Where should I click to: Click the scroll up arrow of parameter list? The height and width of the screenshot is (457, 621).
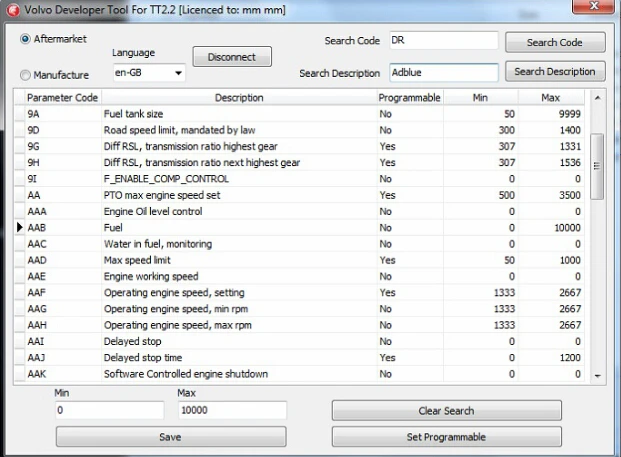[x=597, y=98]
